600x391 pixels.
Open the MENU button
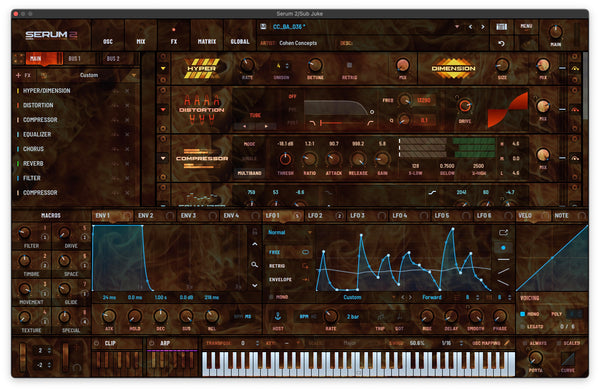pos(526,26)
